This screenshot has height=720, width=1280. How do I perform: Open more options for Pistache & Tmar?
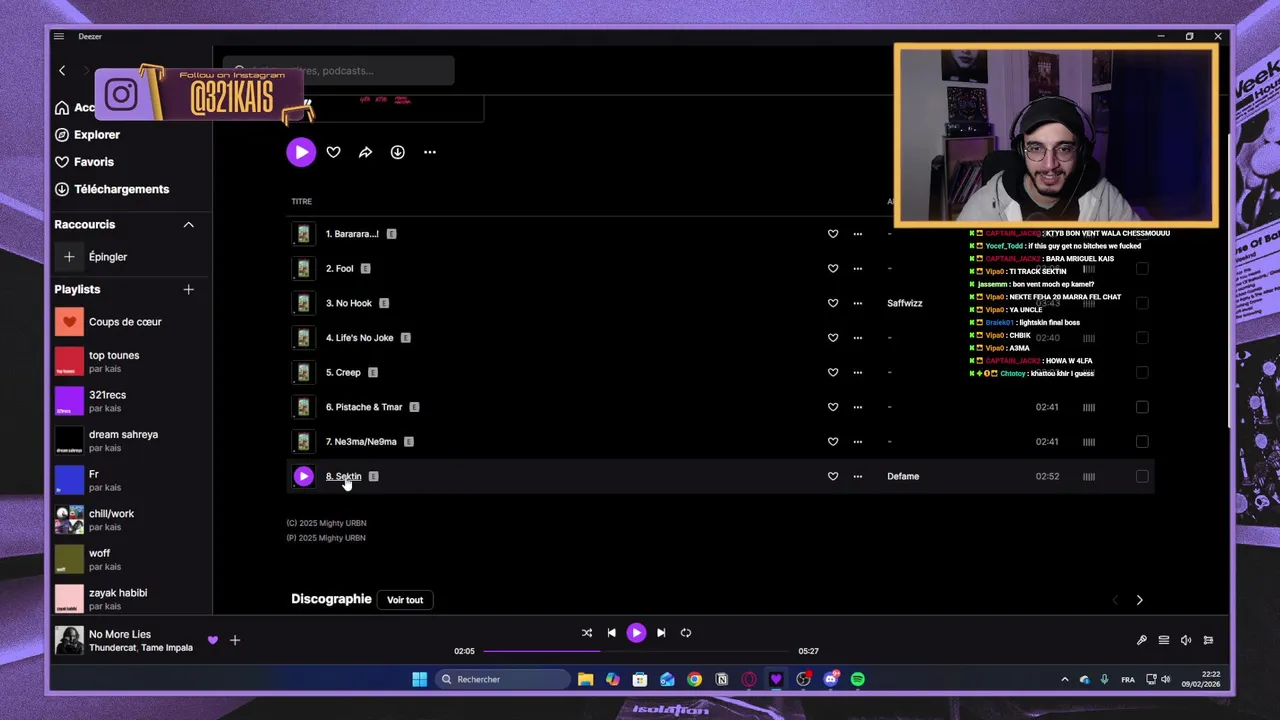pos(858,407)
